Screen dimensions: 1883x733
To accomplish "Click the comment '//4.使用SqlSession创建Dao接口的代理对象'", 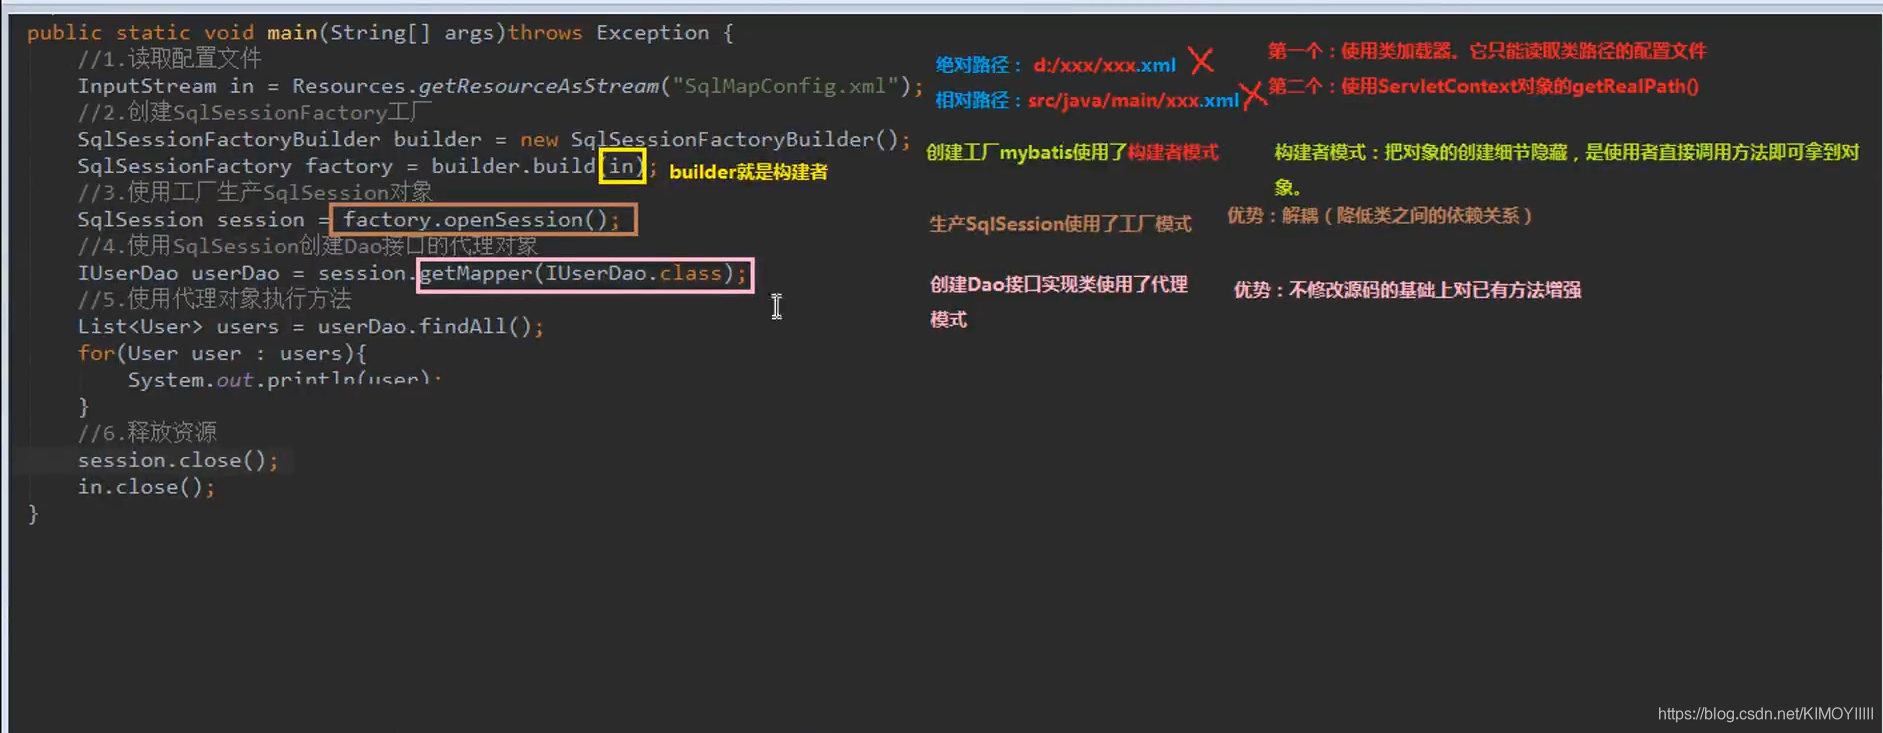I will click(308, 246).
